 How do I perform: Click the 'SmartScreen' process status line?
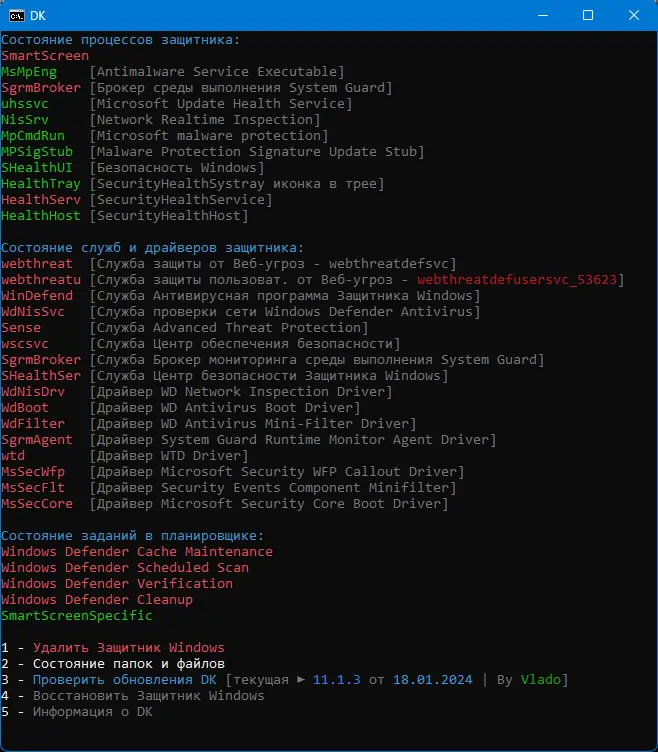(45, 56)
